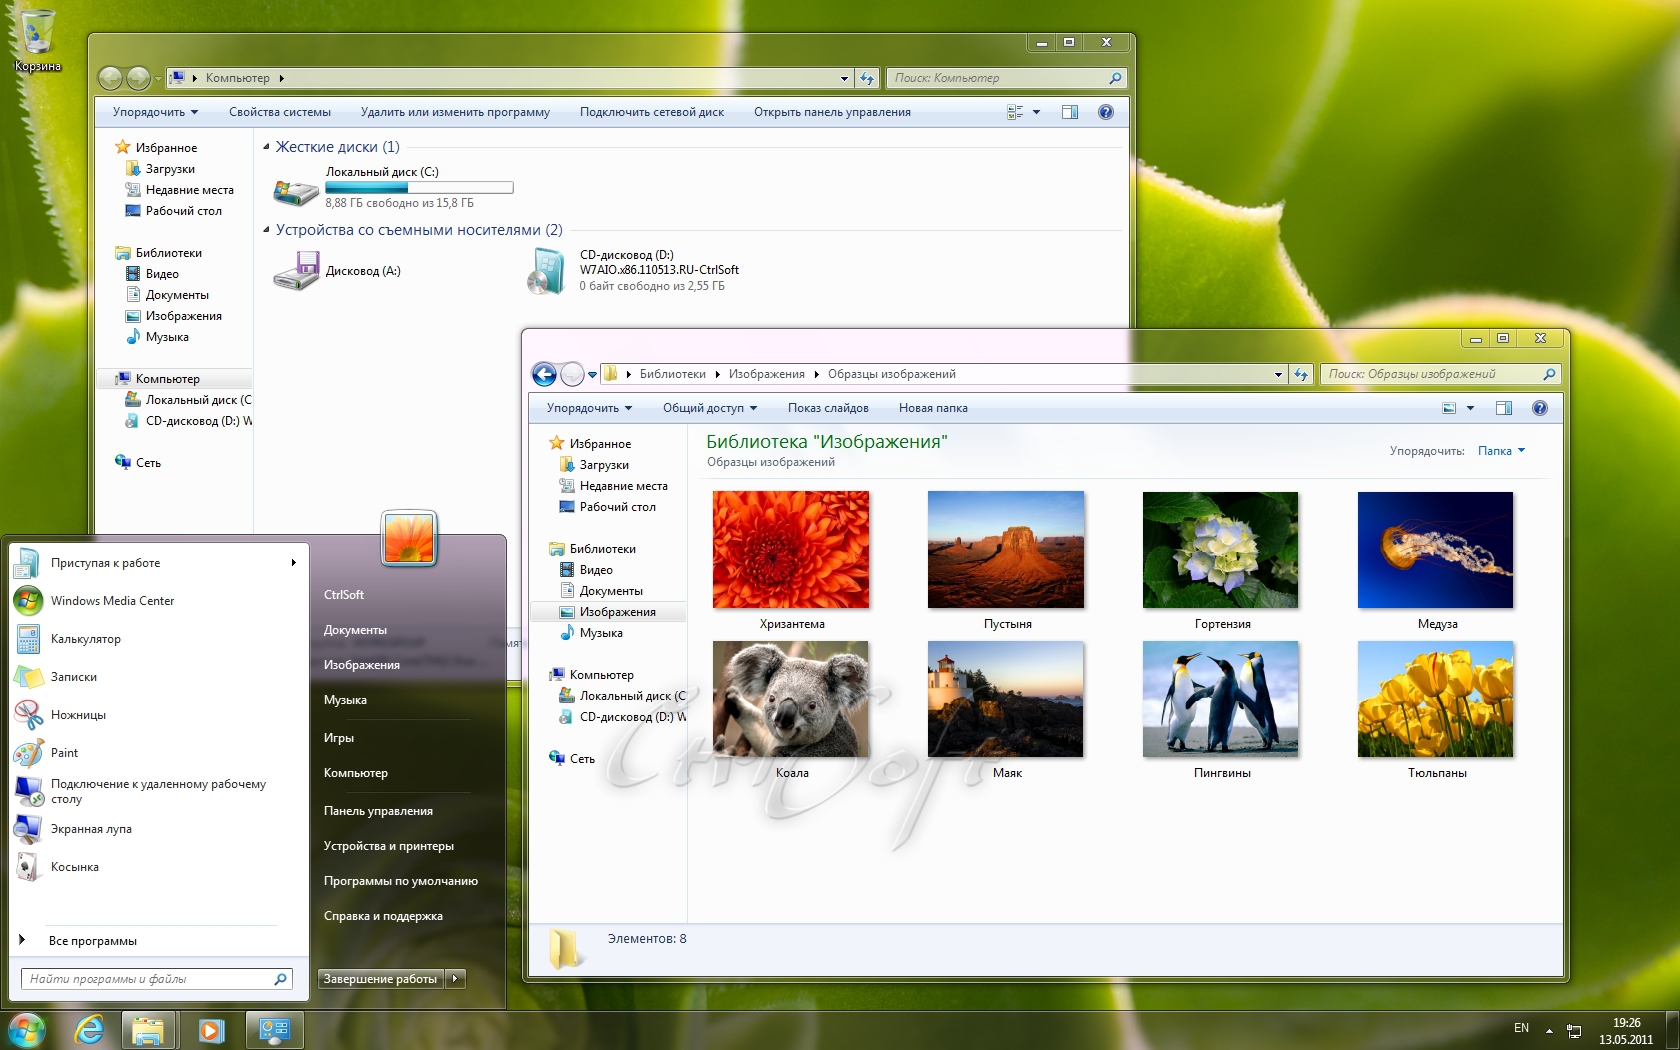Open Windows Media Player from the taskbar
This screenshot has width=1680, height=1050.
(x=211, y=1030)
